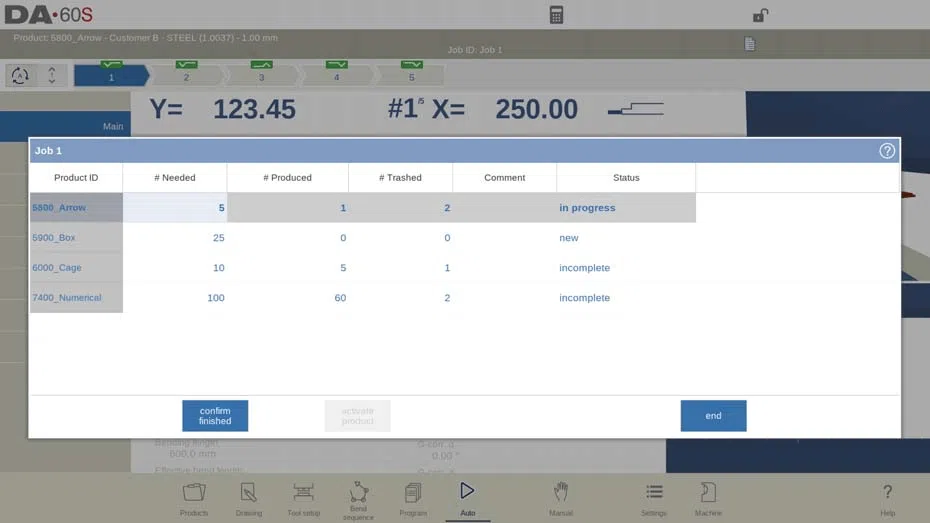Open the Machine mode
The width and height of the screenshot is (930, 523).
708,500
